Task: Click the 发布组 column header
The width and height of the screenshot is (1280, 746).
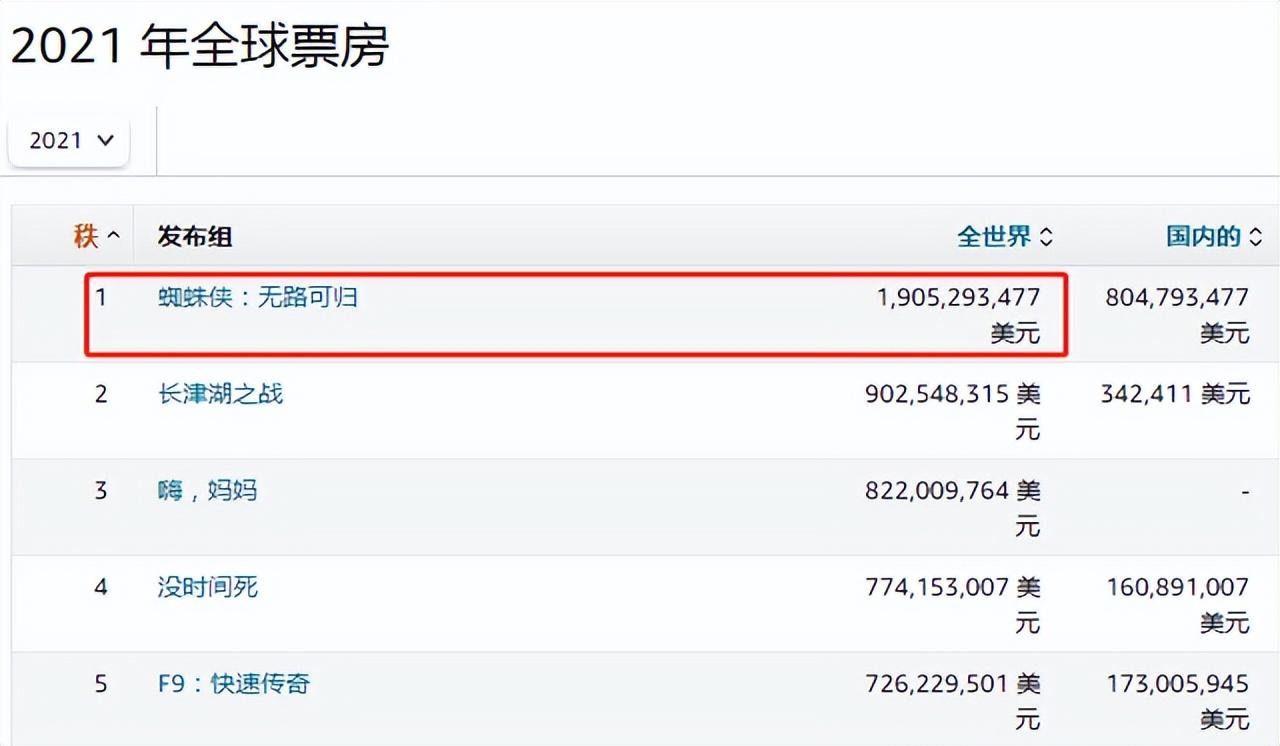Action: [195, 237]
